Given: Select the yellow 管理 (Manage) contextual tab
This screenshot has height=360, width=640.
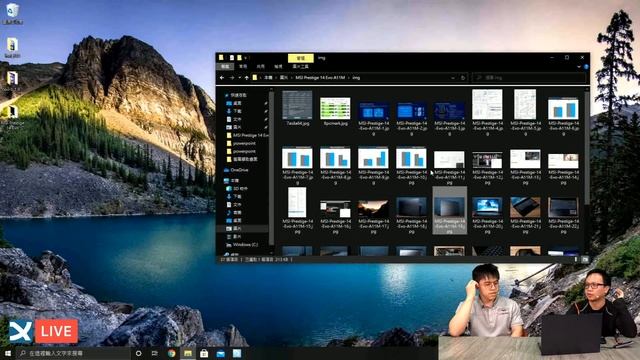Looking at the screenshot, I should click(x=300, y=58).
